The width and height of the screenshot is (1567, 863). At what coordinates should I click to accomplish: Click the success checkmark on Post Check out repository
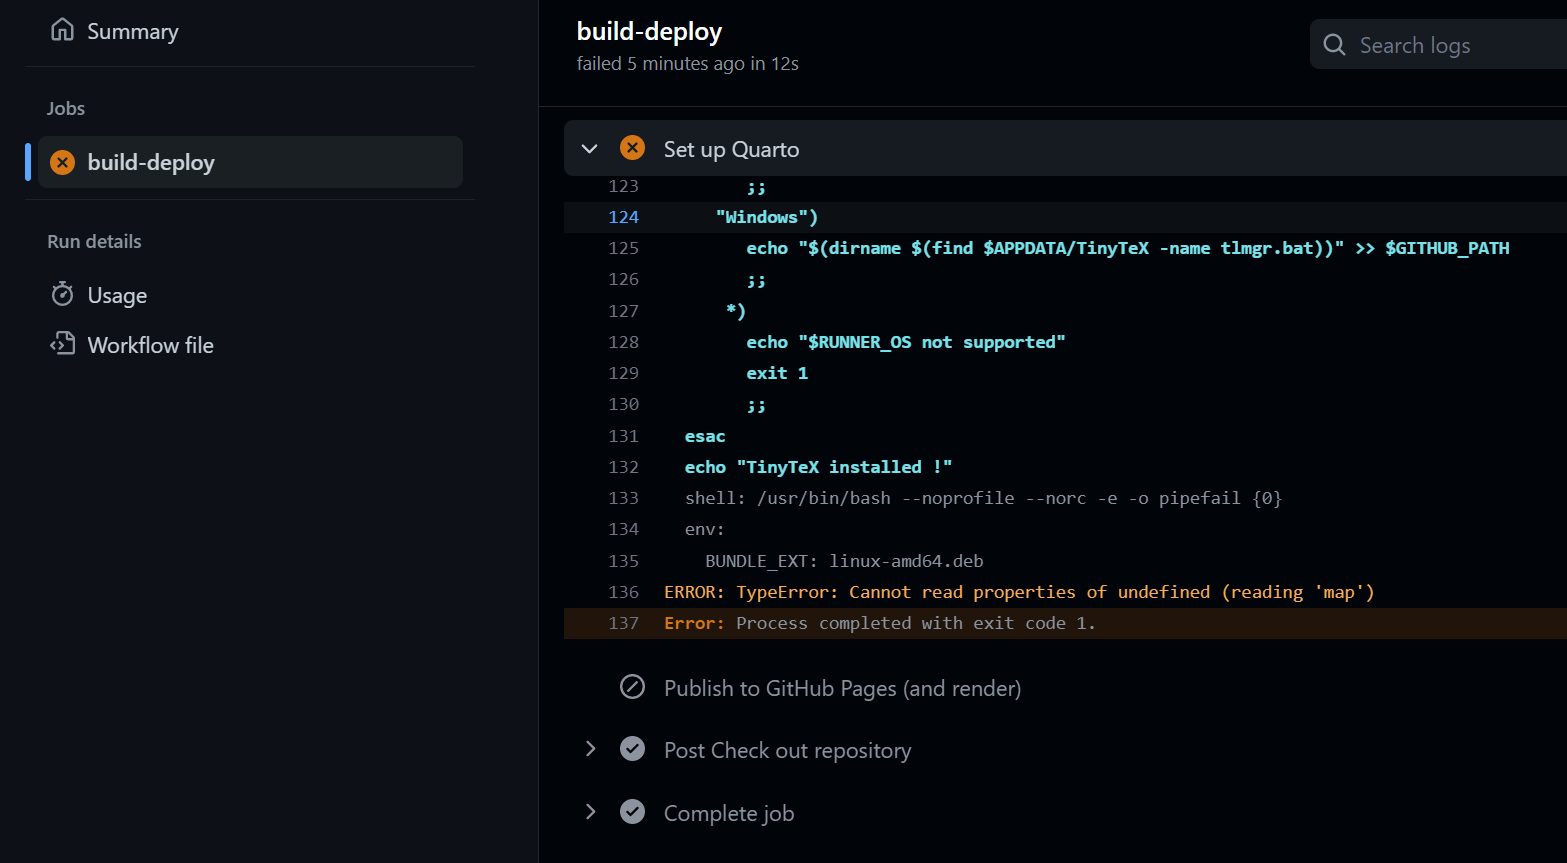coord(632,749)
